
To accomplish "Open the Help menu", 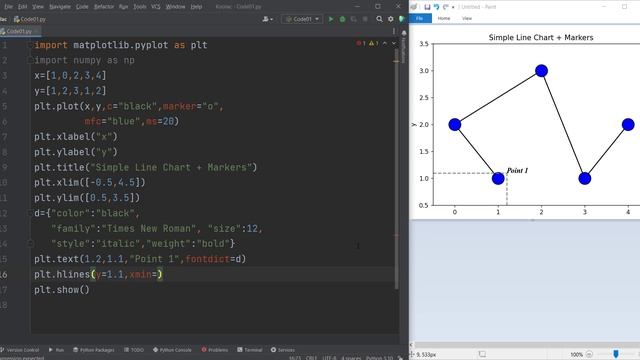I will [x=196, y=7].
